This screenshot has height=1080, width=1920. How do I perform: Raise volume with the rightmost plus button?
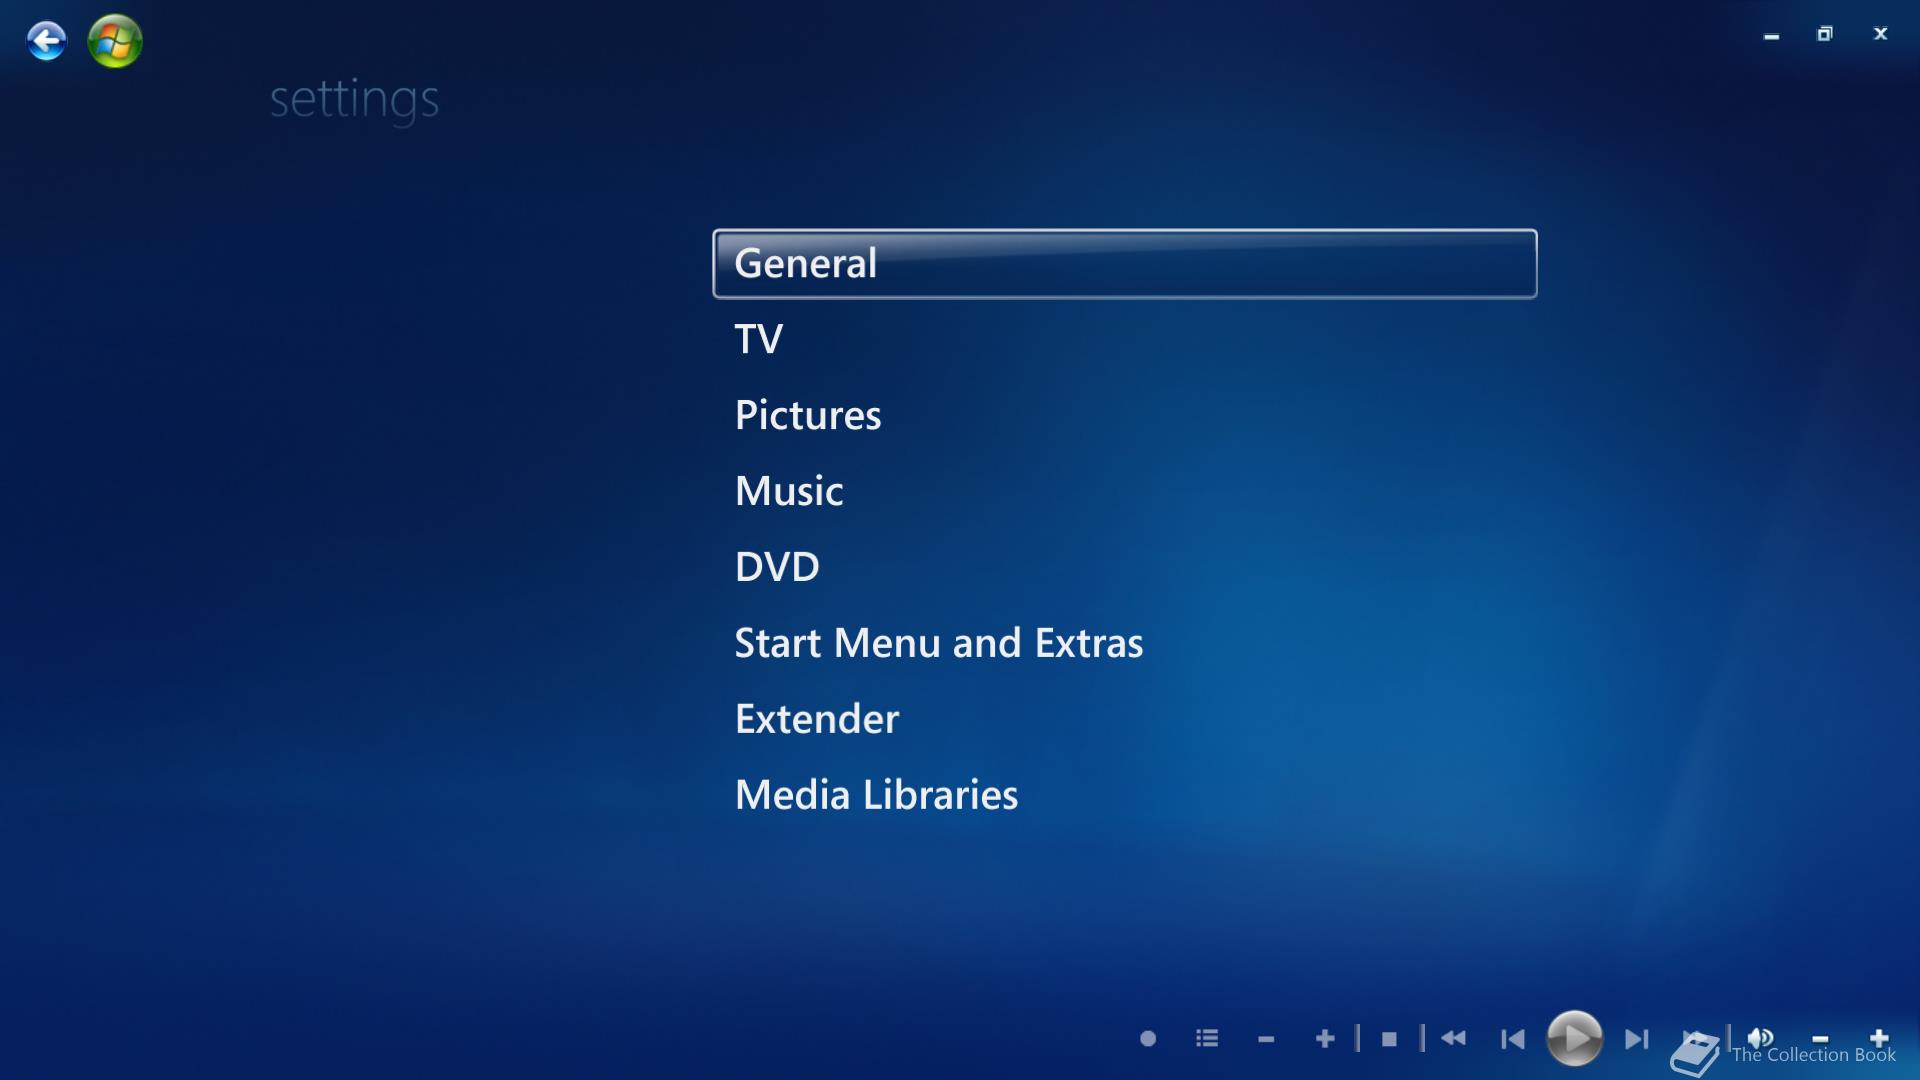pos(1879,1038)
